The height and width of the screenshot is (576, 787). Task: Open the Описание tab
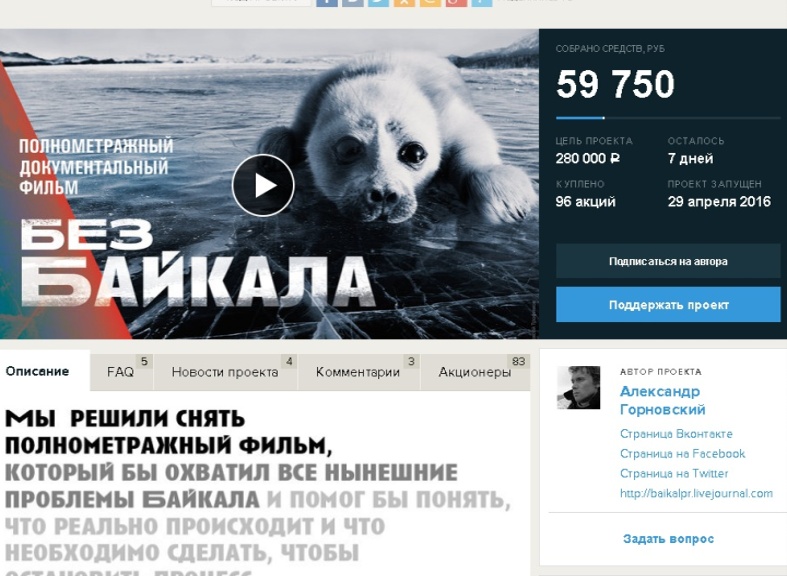[37, 371]
